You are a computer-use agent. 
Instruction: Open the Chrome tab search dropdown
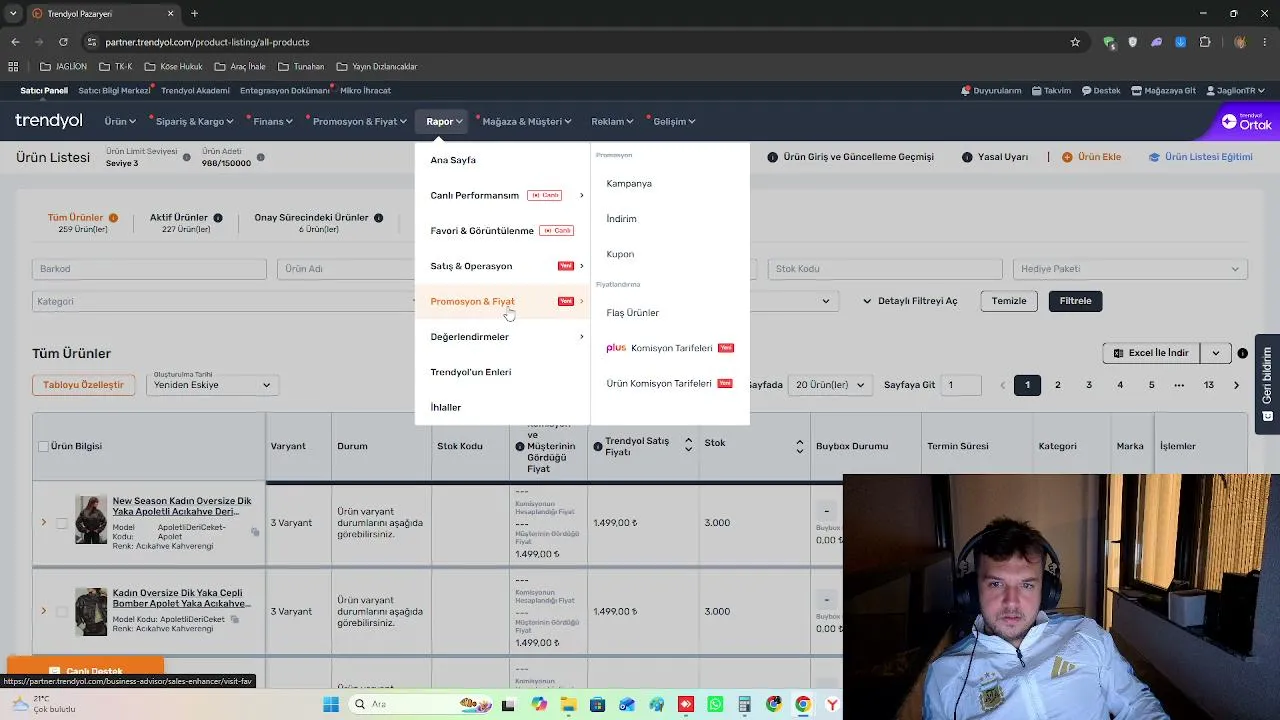[x=13, y=14]
